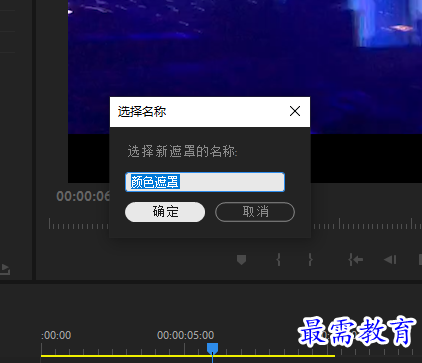
Task: Close the 选择名称 dialog
Action: pos(295,111)
